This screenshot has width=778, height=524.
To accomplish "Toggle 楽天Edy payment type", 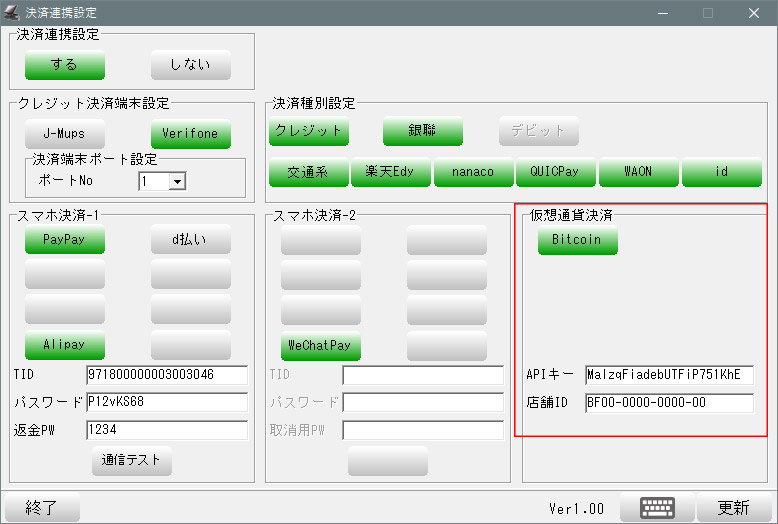I will coord(391,172).
